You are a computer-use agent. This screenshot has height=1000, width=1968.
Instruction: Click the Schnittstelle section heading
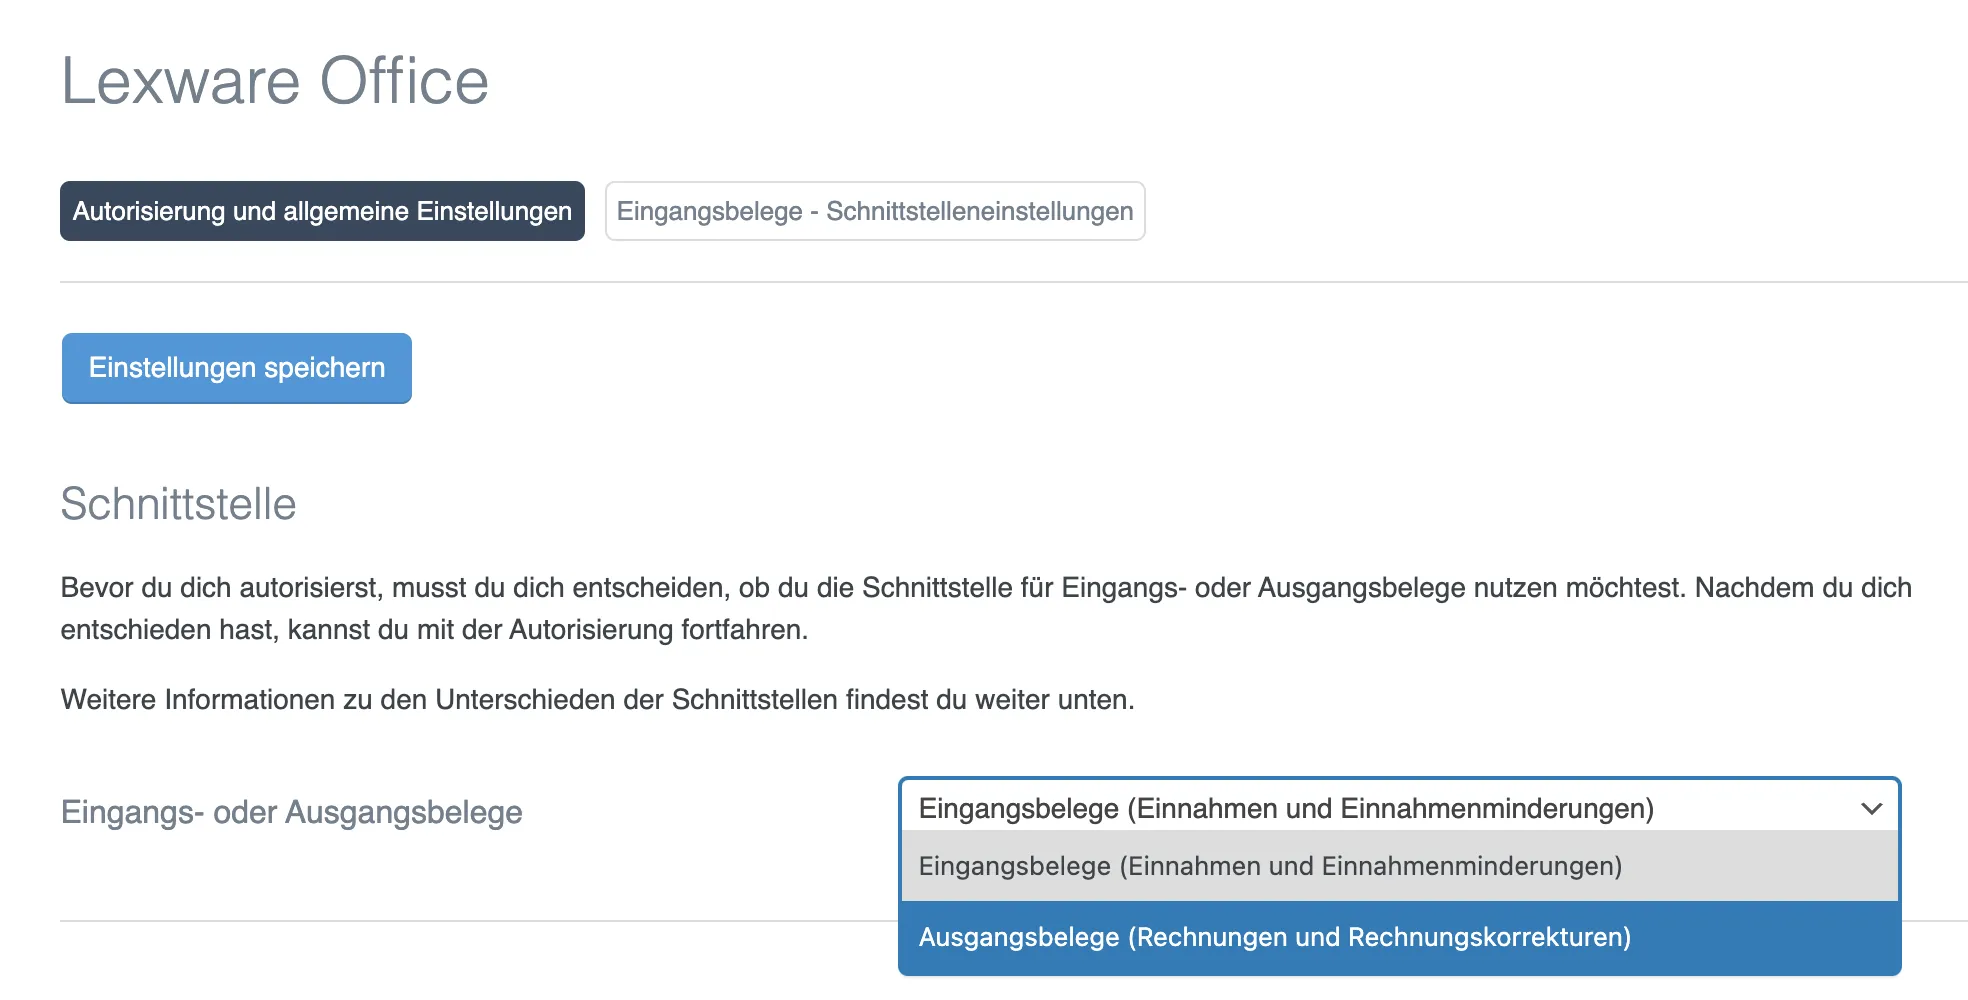178,504
